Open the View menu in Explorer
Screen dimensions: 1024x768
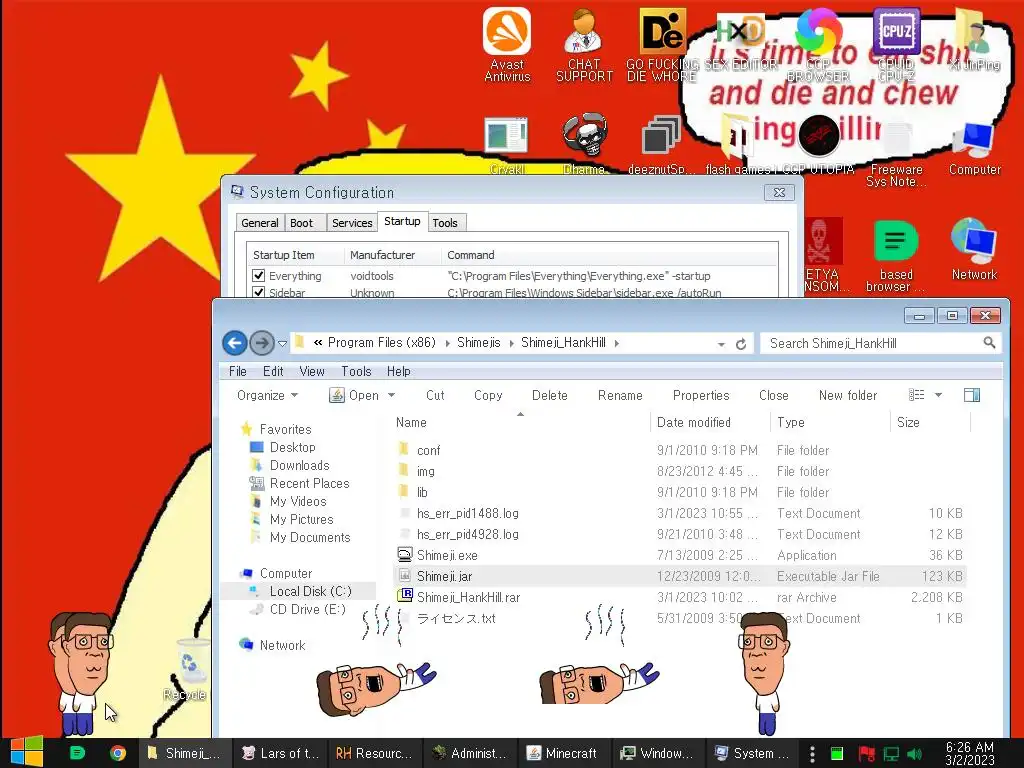312,371
